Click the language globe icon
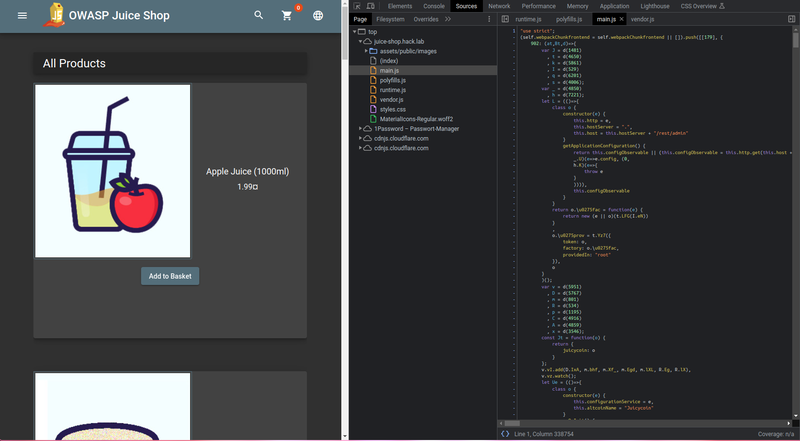The height and width of the screenshot is (441, 800). (318, 16)
